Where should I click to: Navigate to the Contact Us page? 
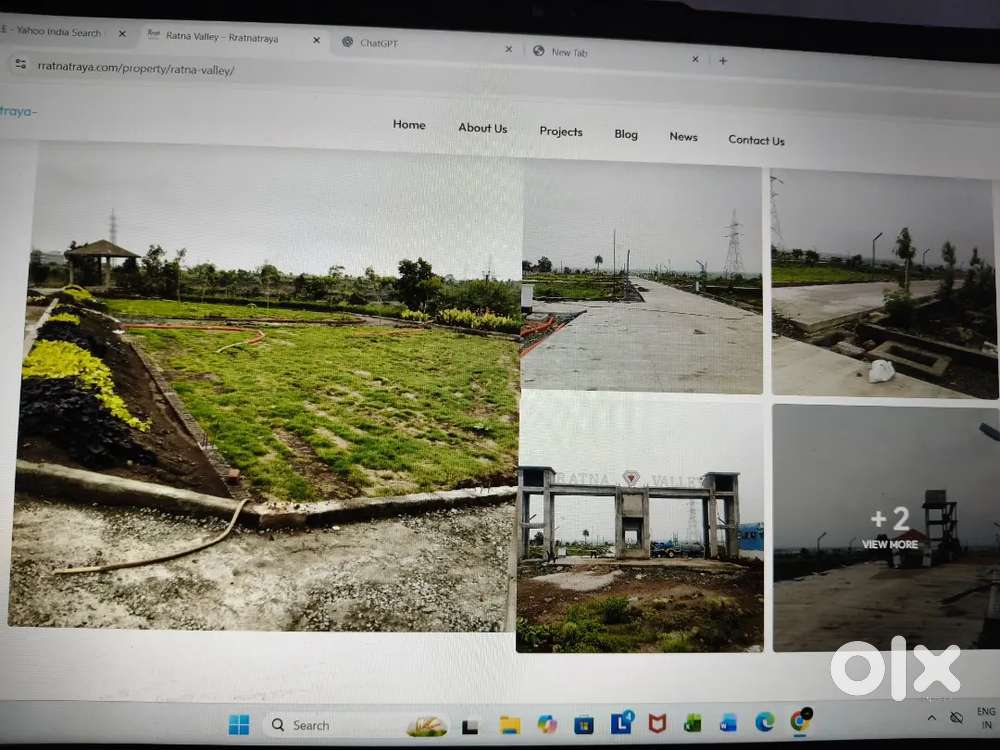click(x=756, y=140)
